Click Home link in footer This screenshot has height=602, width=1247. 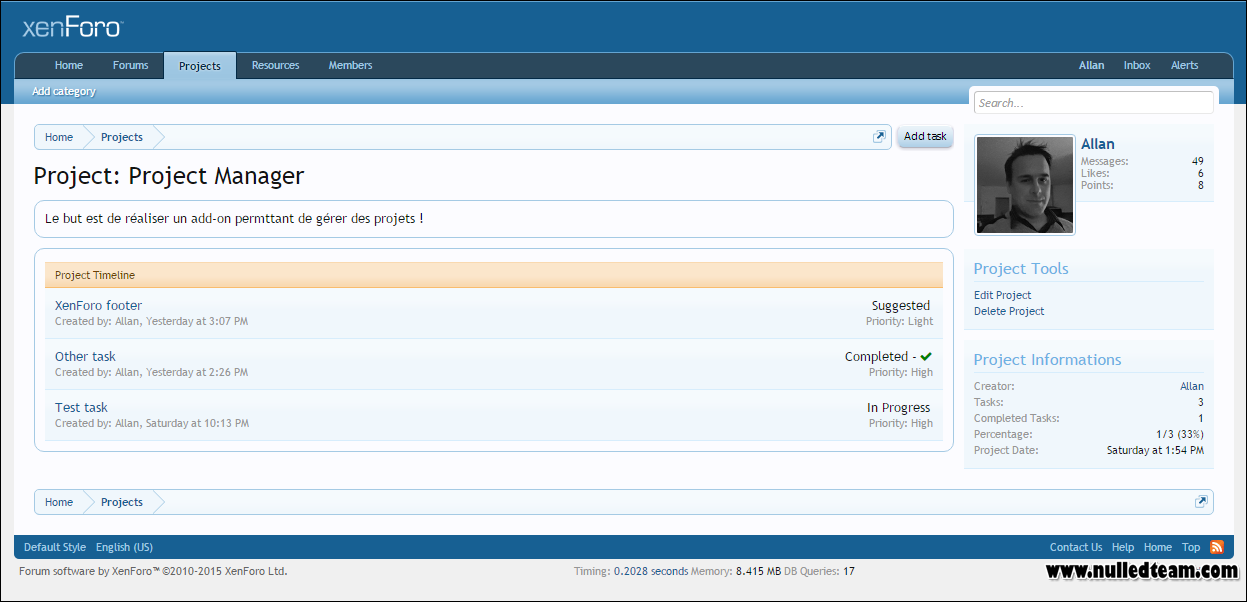1158,547
